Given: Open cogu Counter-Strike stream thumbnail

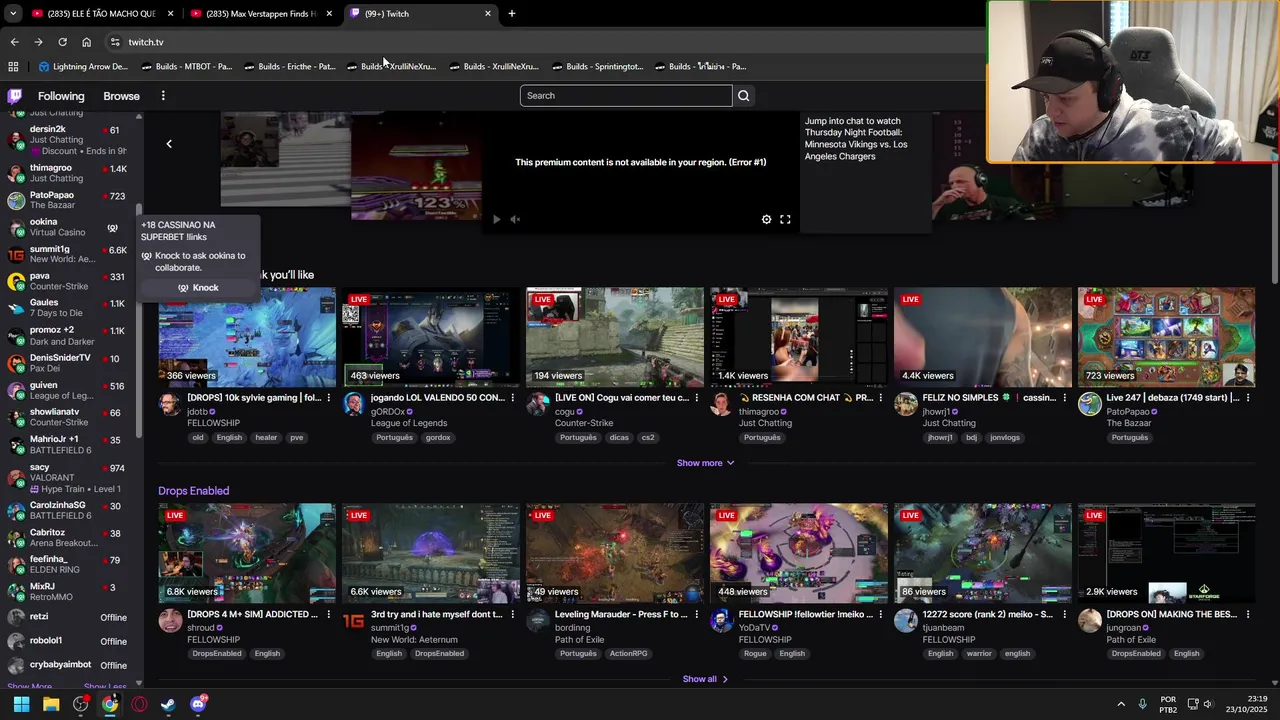Looking at the screenshot, I should (x=615, y=337).
